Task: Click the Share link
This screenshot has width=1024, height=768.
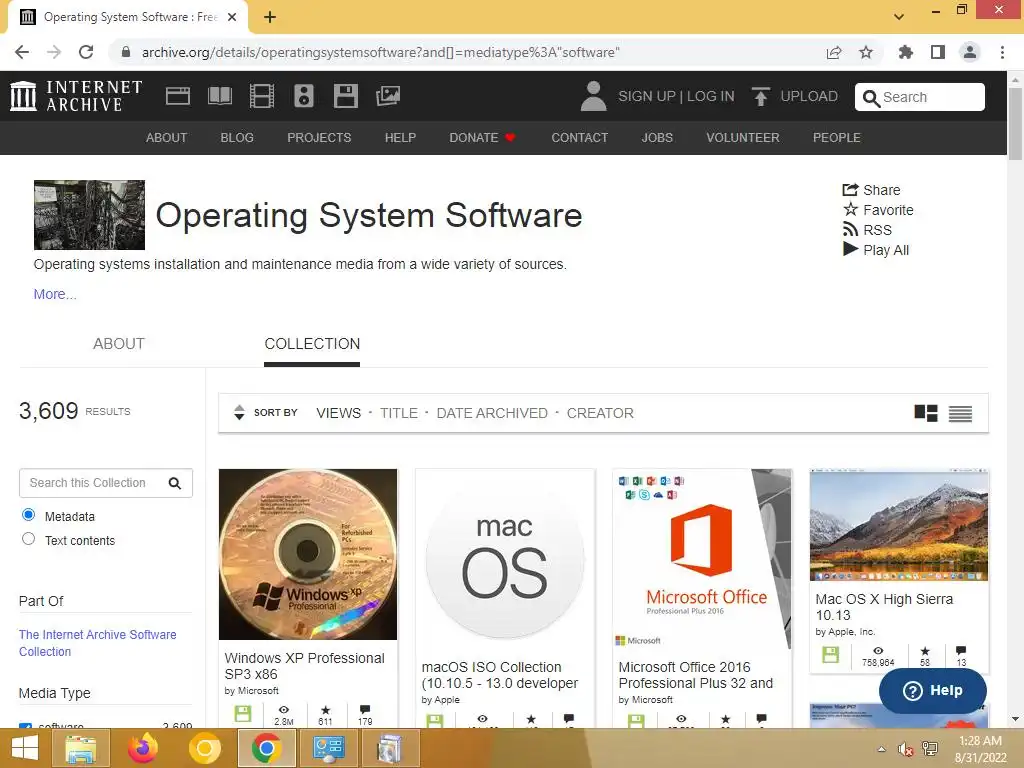Action: [871, 190]
